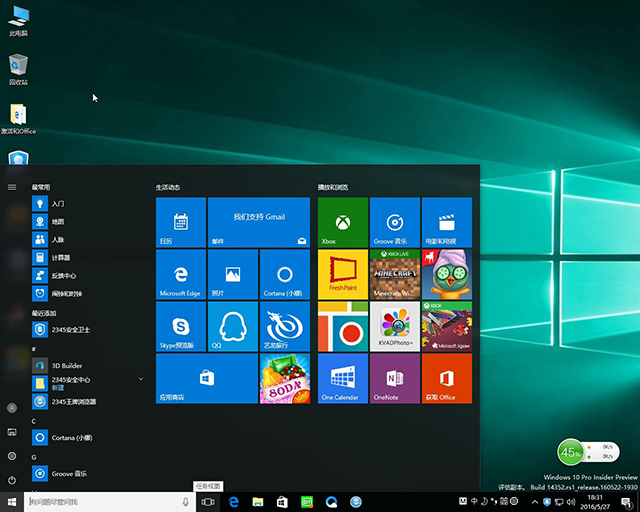The width and height of the screenshot is (640, 512).
Task: Select 计算器 from the most used list
Action: pyautogui.click(x=58, y=257)
